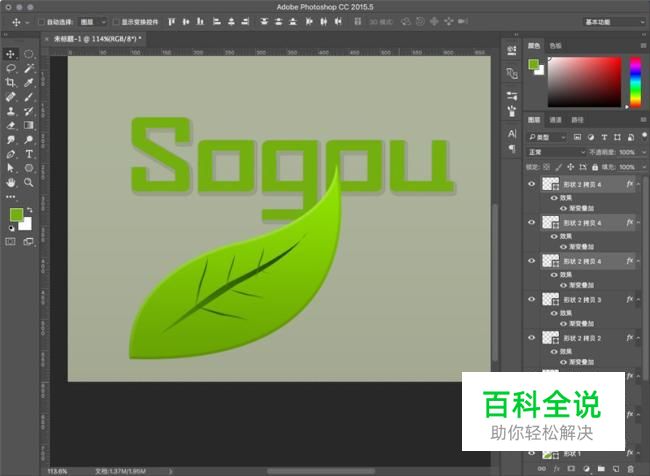Switch to the 通道 tab
Image resolution: width=650 pixels, height=476 pixels.
[555, 120]
